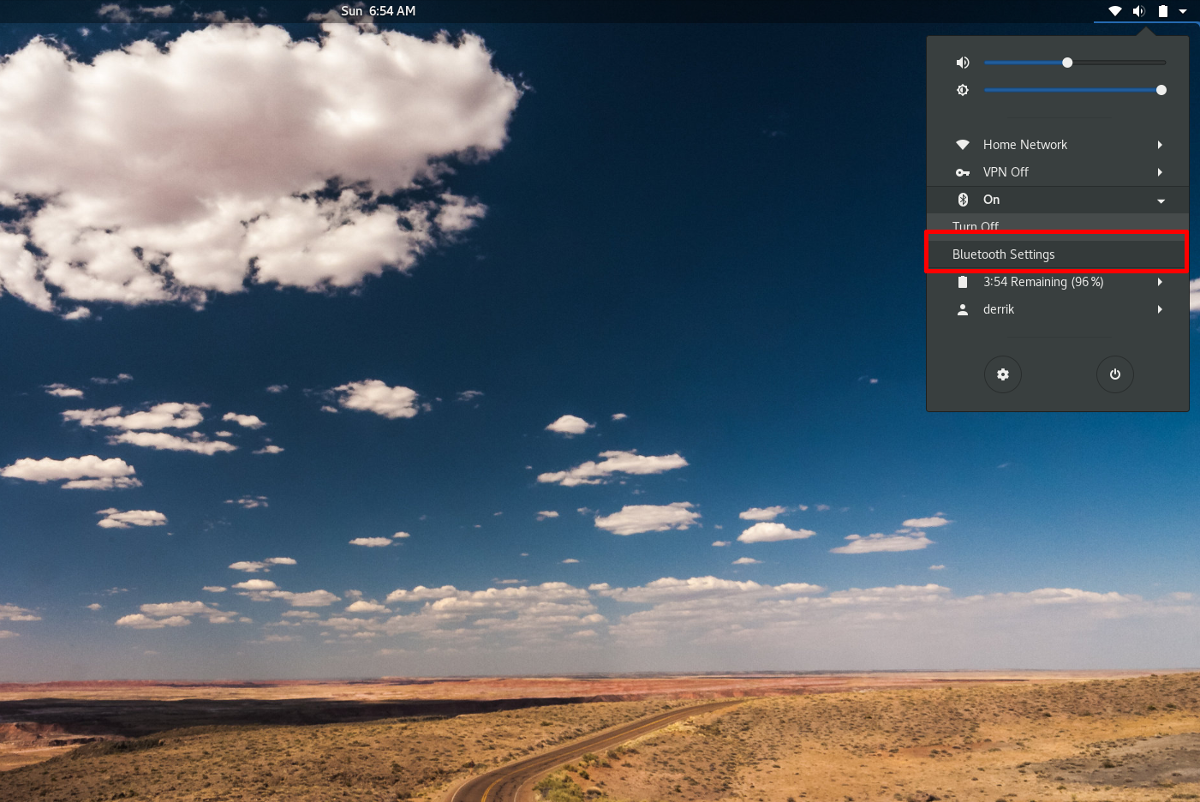This screenshot has height=802, width=1200.
Task: Expand the VPN Off submenu arrow
Action: click(1161, 172)
